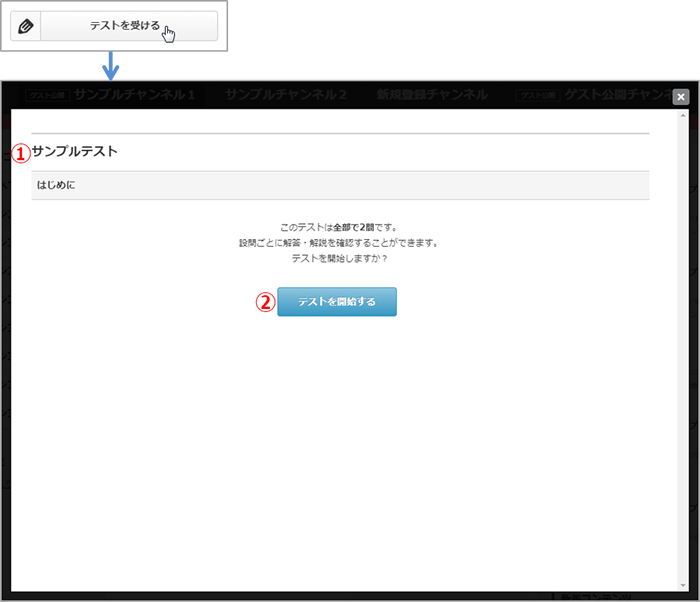Click the pencil icon beside テストを受ける

click(x=25, y=26)
